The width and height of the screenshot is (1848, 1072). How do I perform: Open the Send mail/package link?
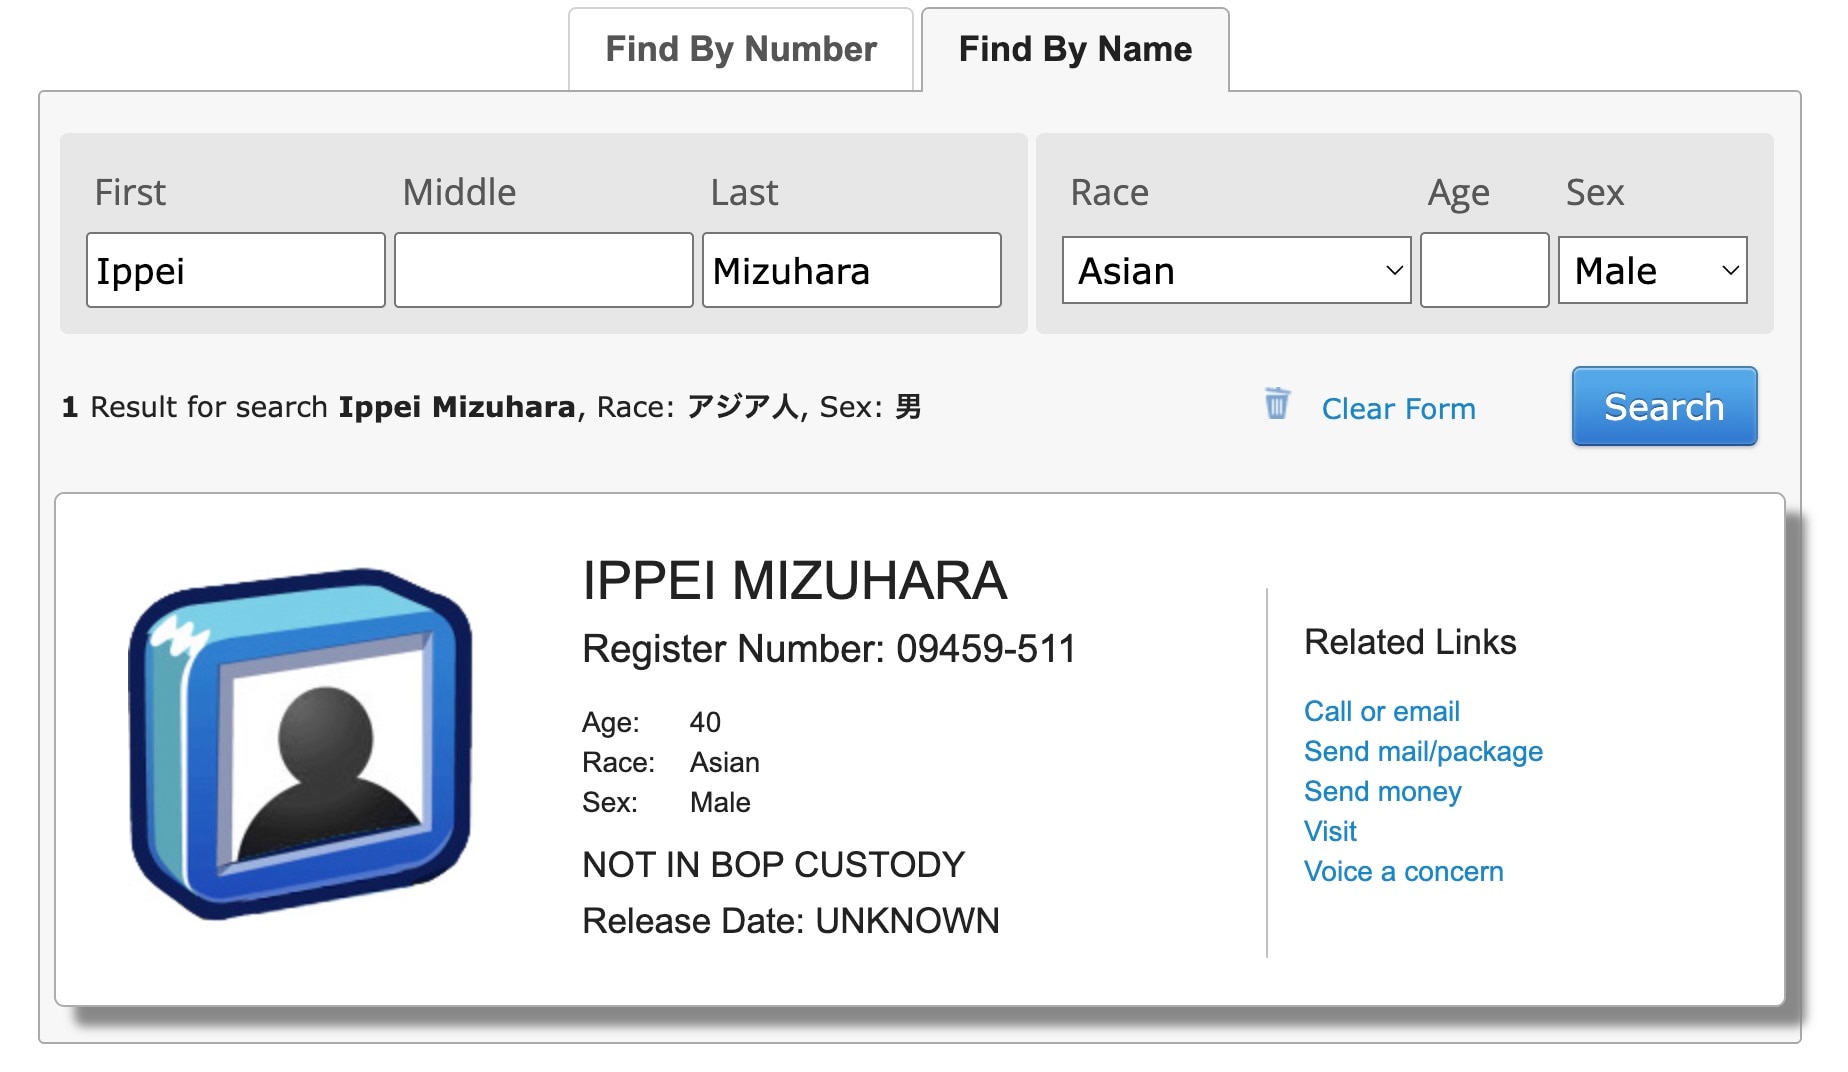pyautogui.click(x=1423, y=751)
